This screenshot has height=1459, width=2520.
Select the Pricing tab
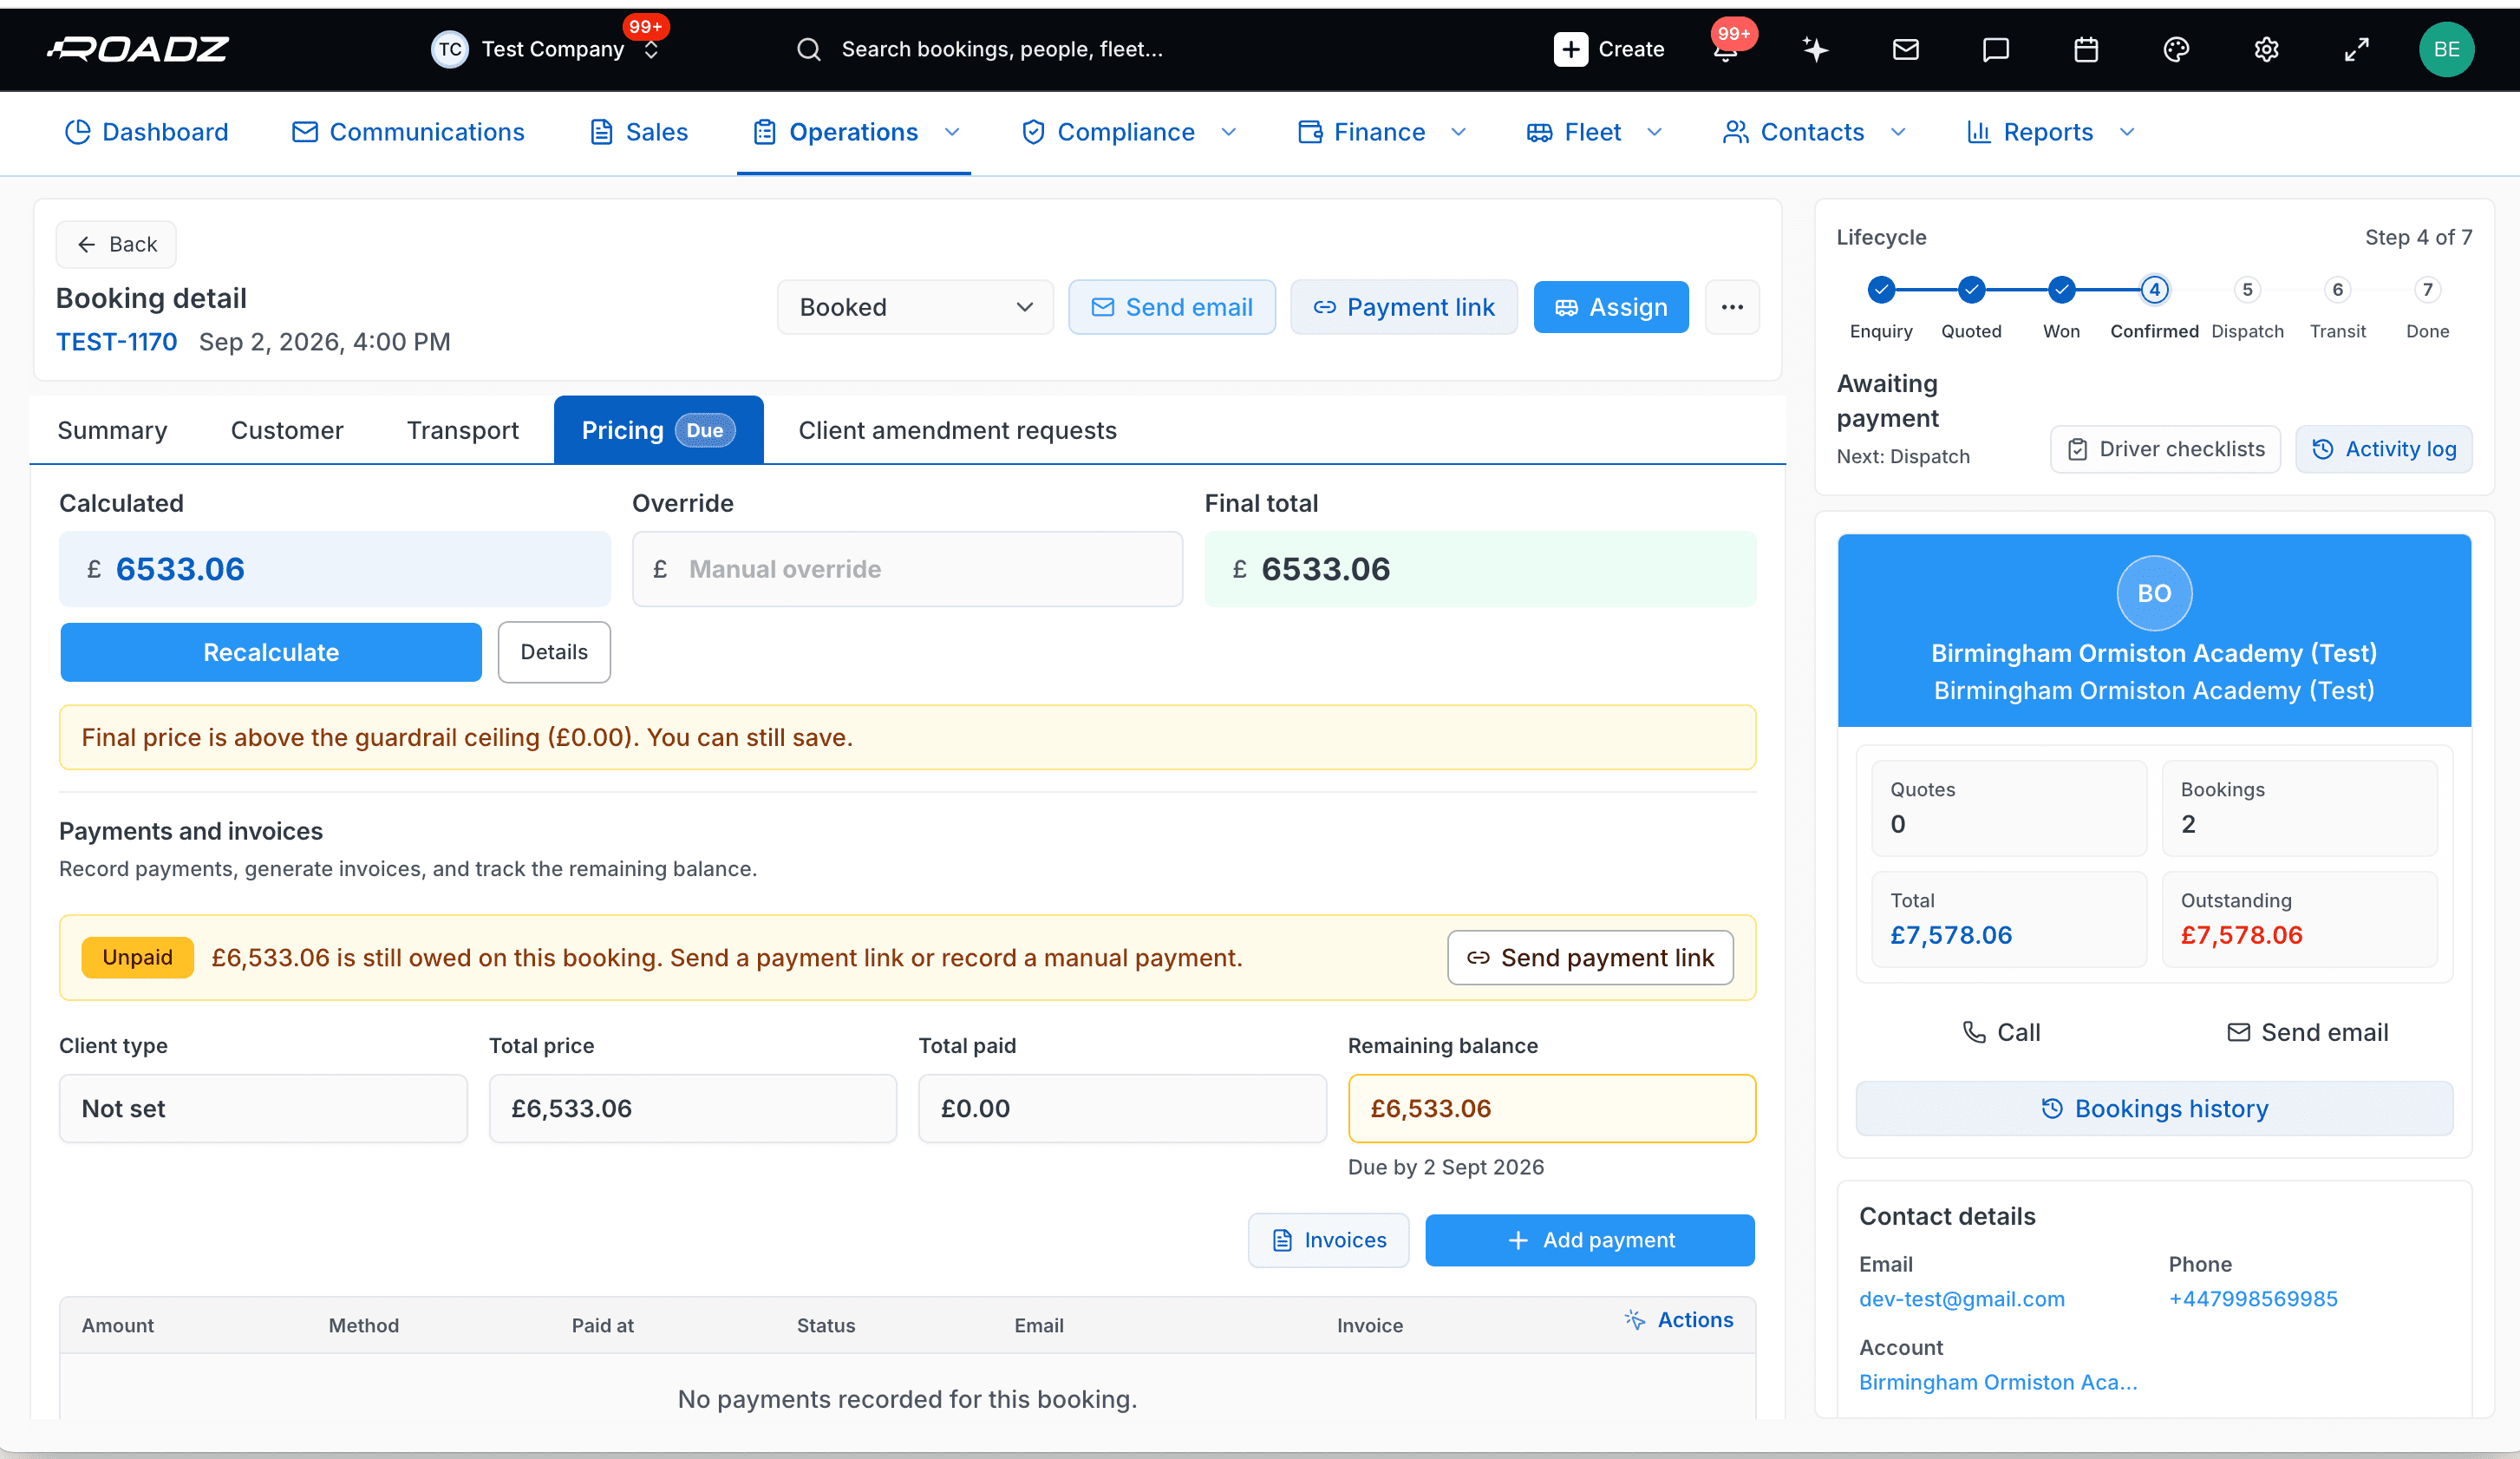pos(658,430)
